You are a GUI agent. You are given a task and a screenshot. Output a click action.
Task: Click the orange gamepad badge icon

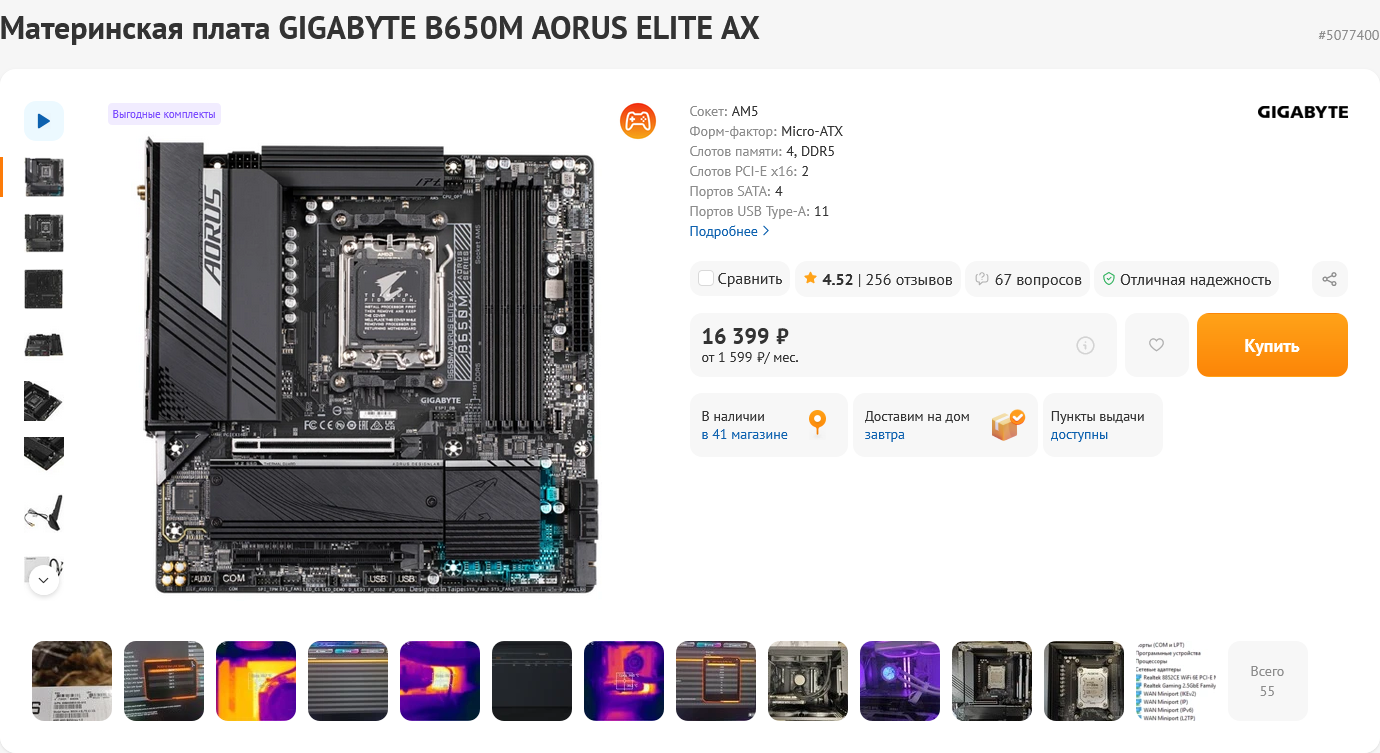[638, 120]
